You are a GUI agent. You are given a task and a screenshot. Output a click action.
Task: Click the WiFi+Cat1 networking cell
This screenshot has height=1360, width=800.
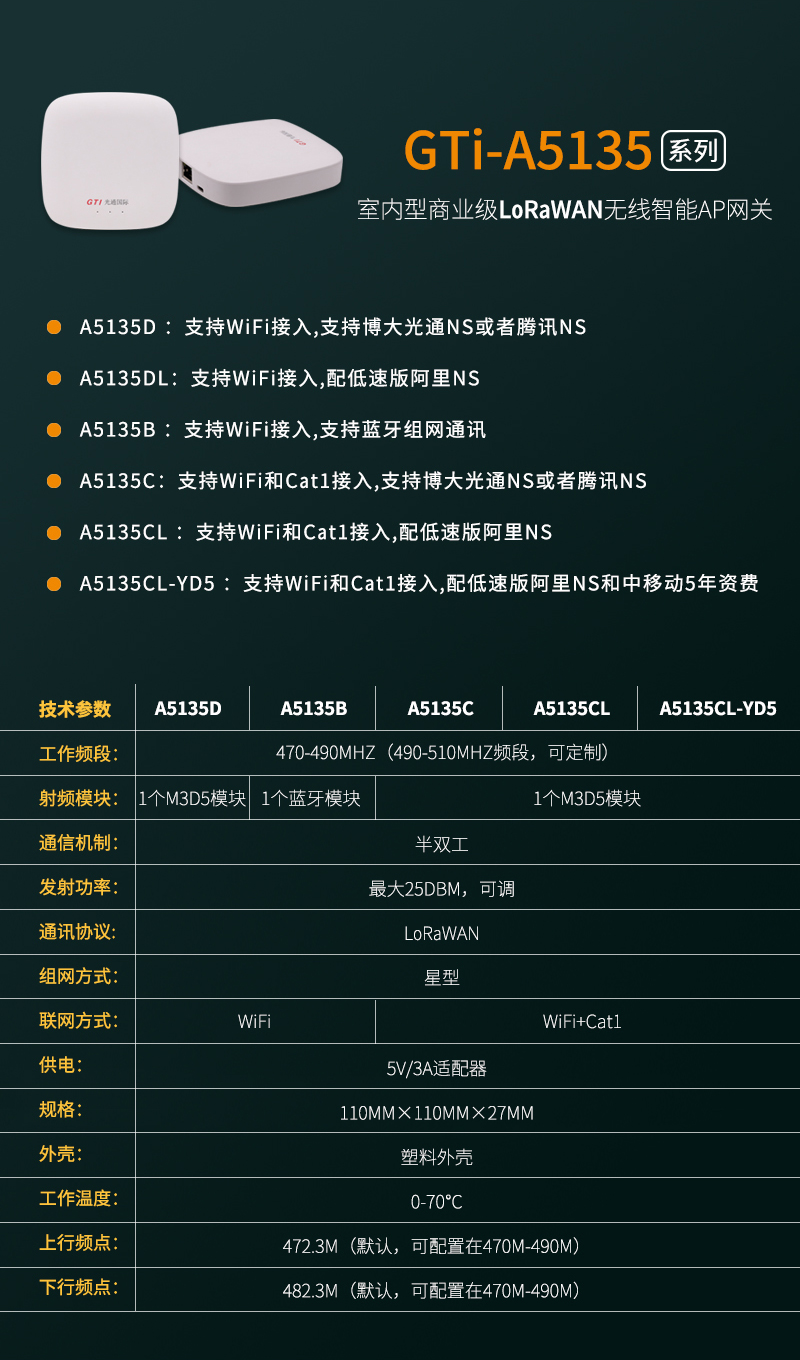click(582, 1022)
